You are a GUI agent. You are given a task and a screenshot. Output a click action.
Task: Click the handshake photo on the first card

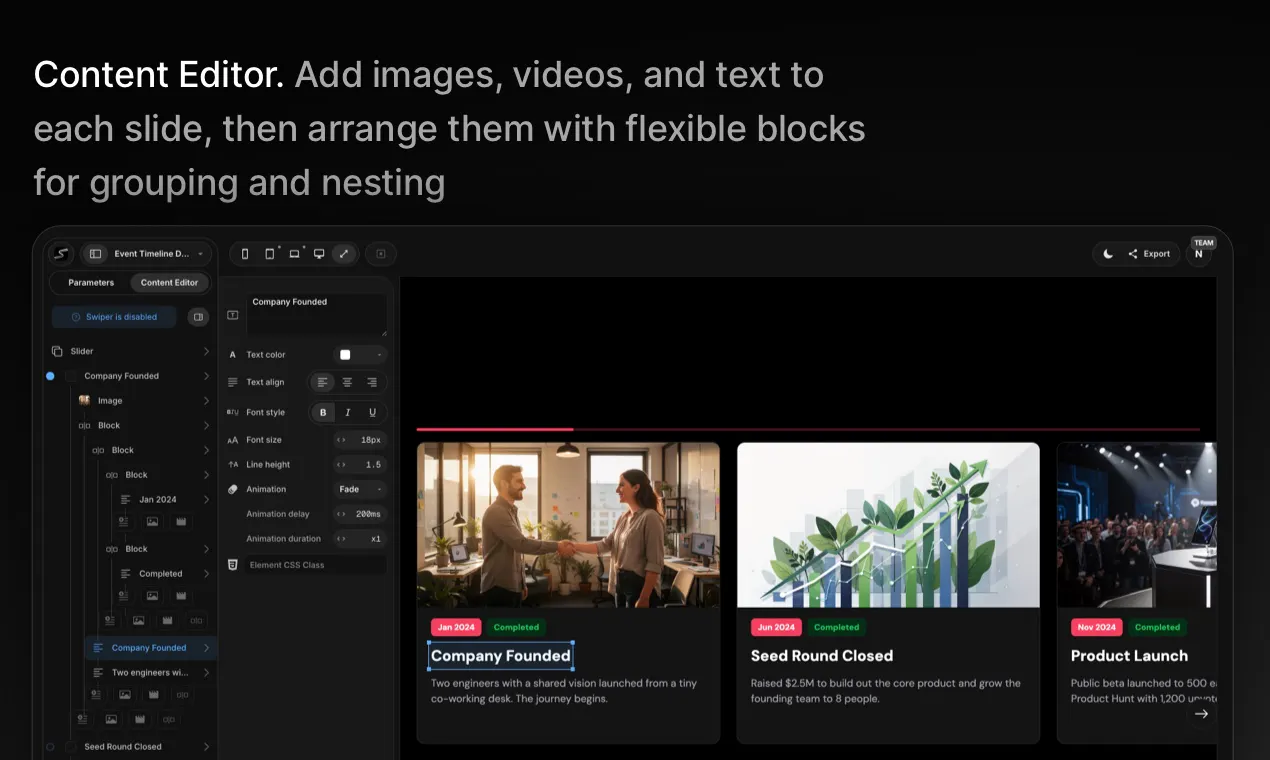(x=568, y=525)
